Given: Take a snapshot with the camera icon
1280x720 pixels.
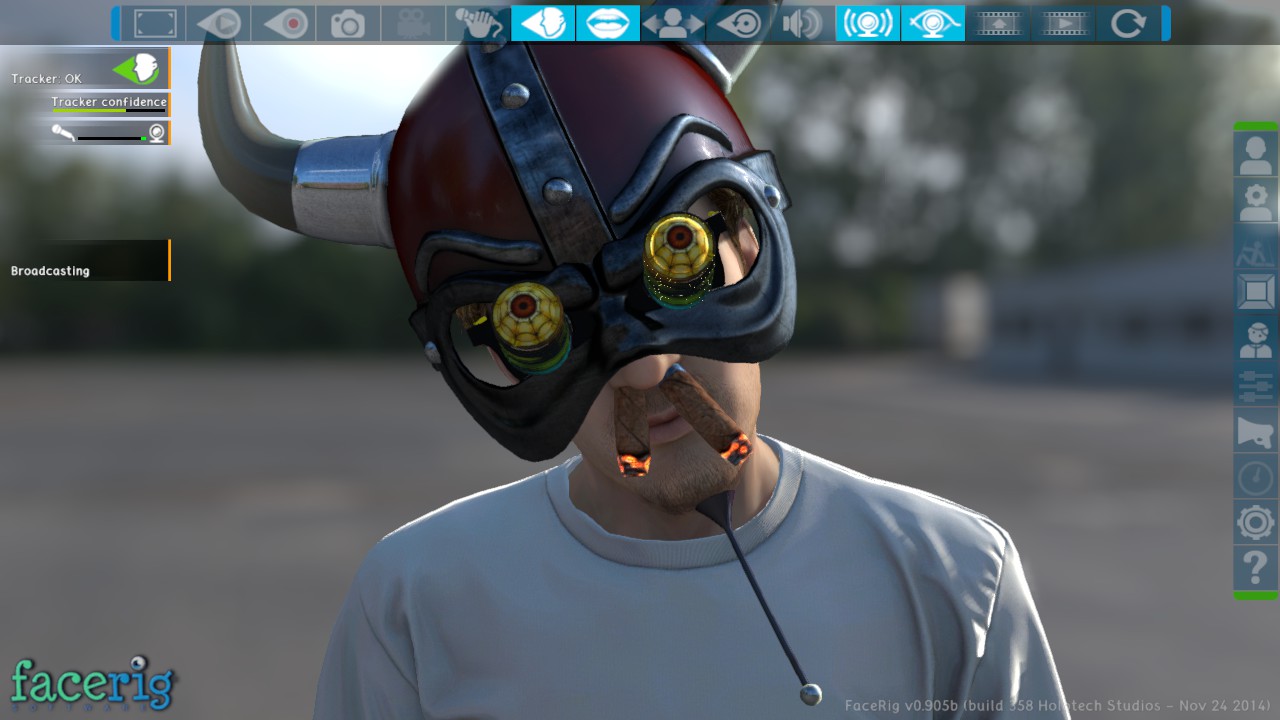Looking at the screenshot, I should pyautogui.click(x=347, y=23).
